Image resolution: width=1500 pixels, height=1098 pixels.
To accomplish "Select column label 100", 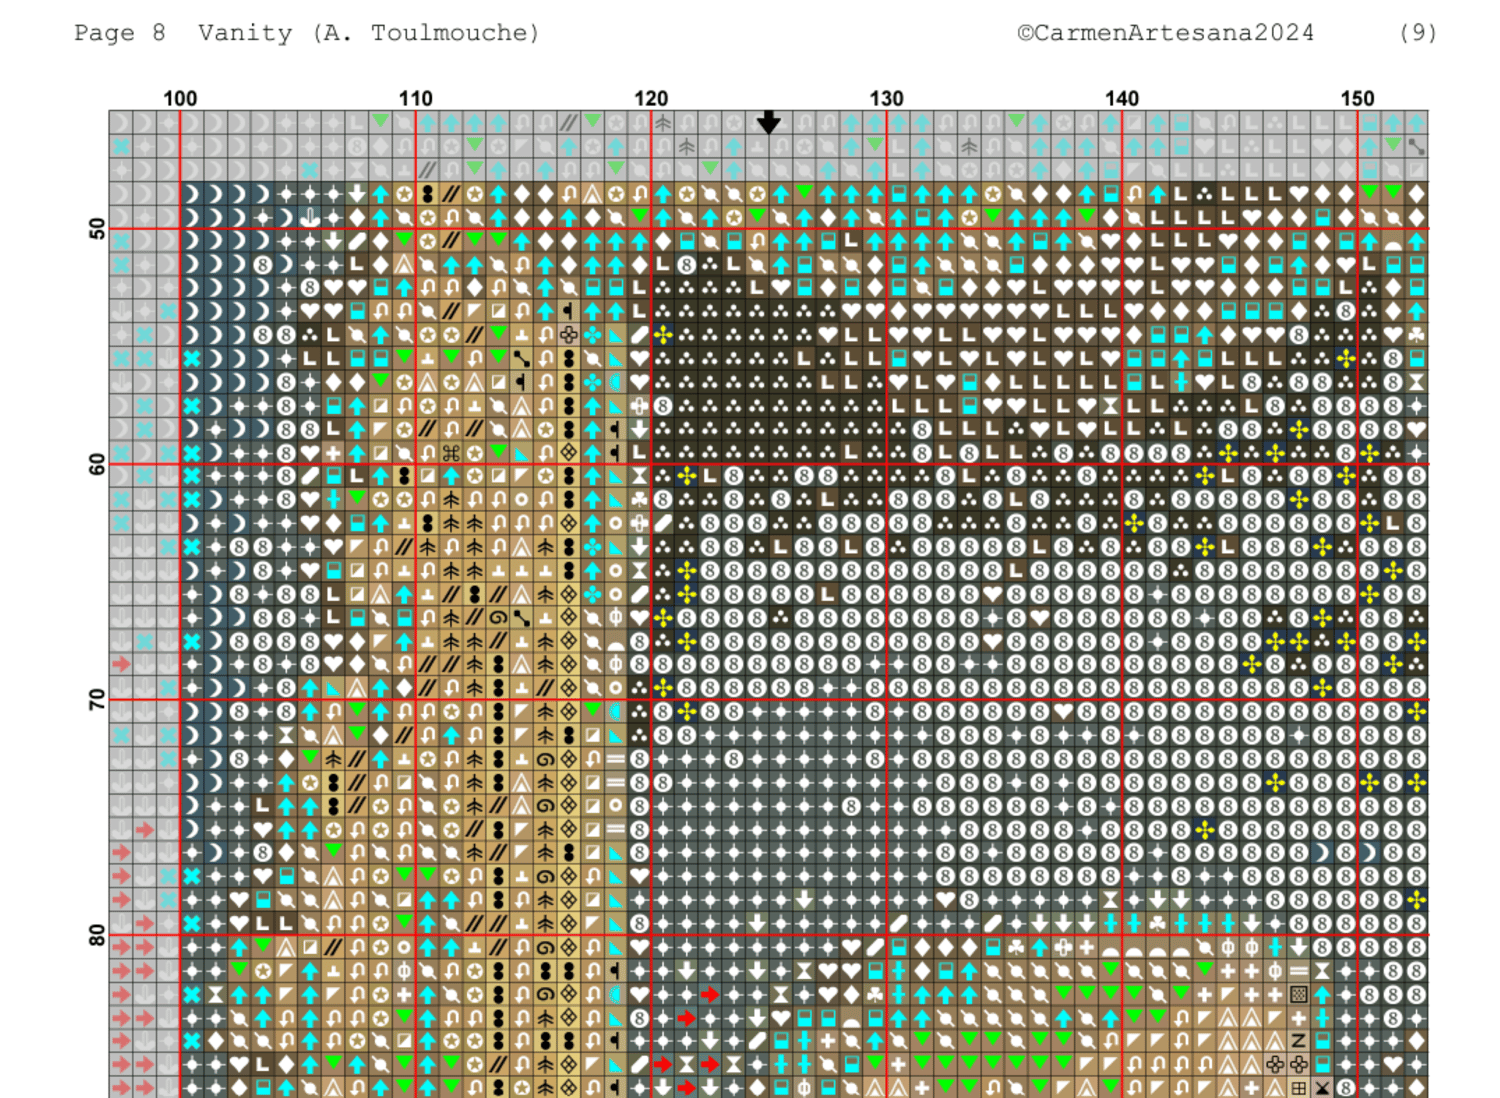I will [x=180, y=98].
